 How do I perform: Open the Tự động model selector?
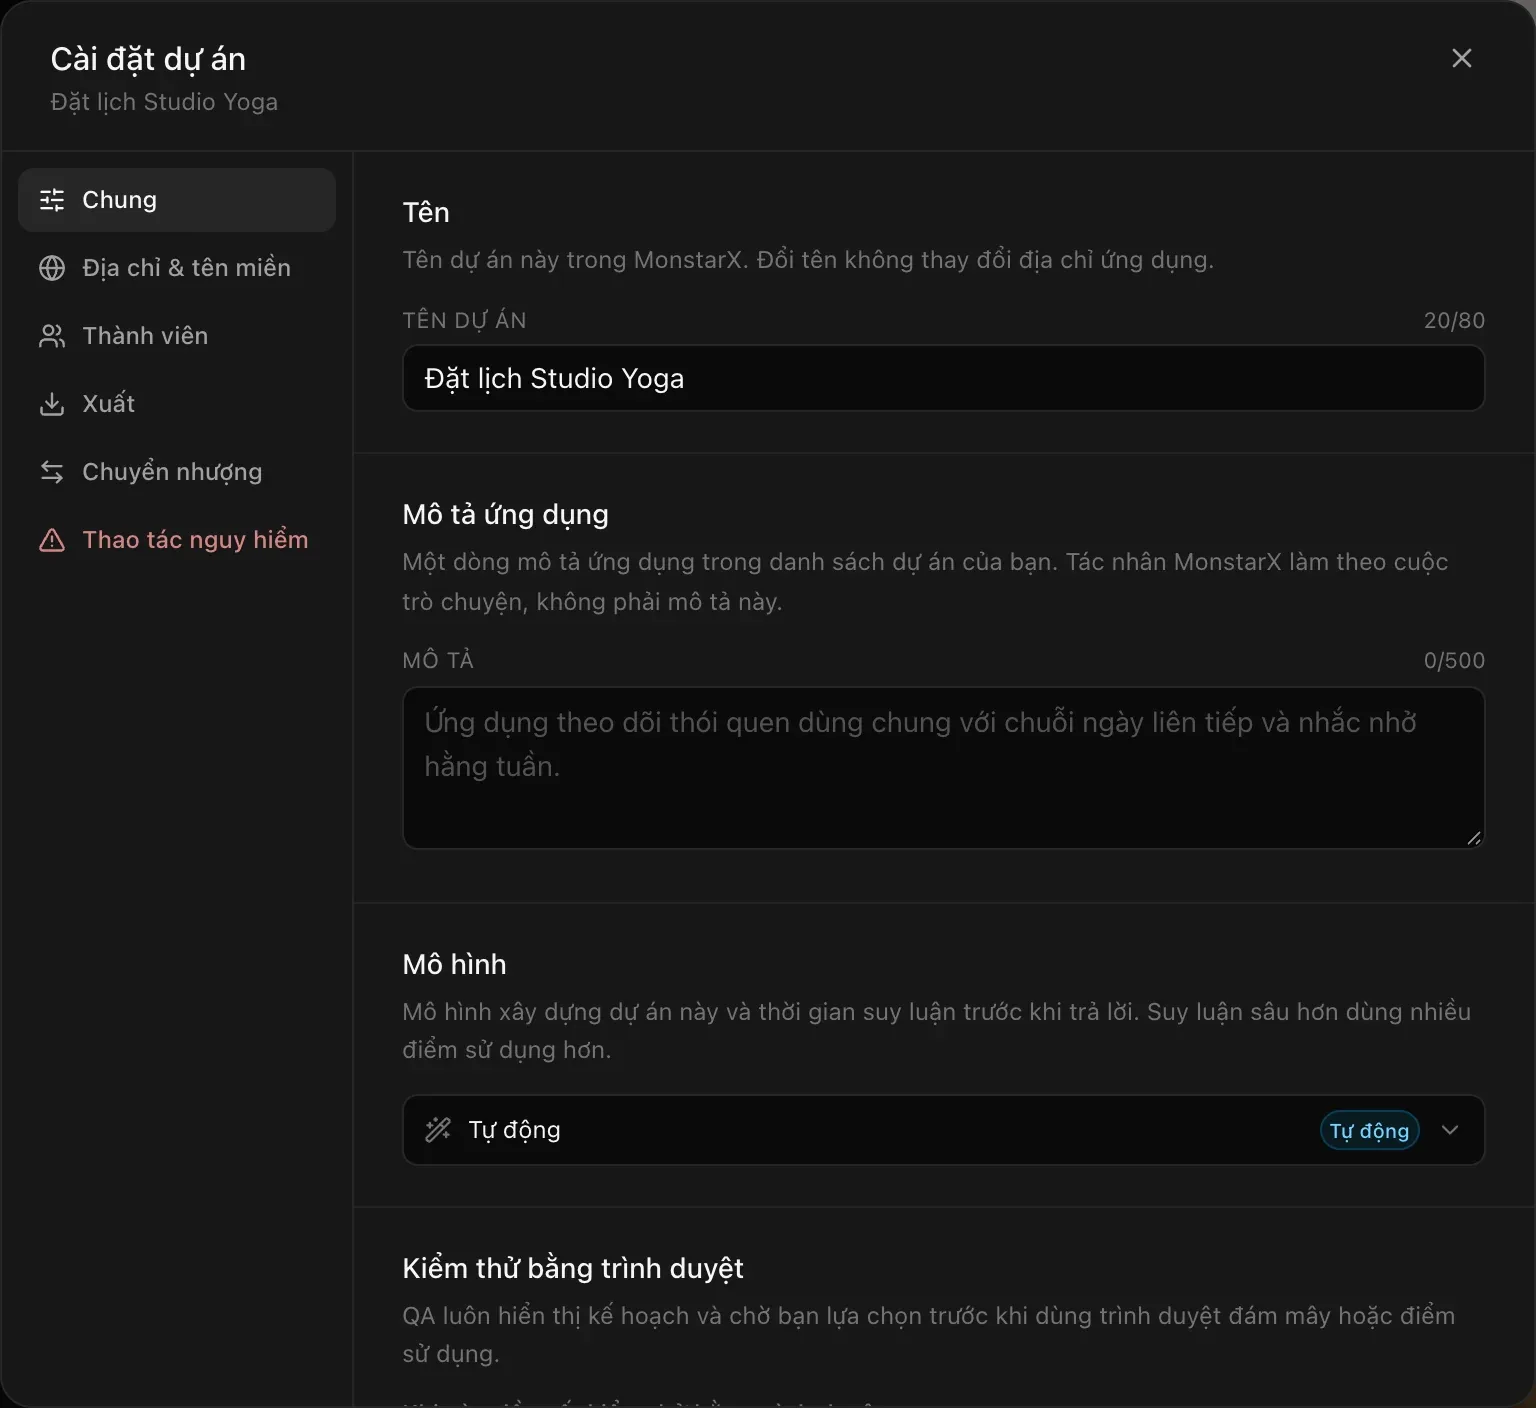pyautogui.click(x=943, y=1130)
